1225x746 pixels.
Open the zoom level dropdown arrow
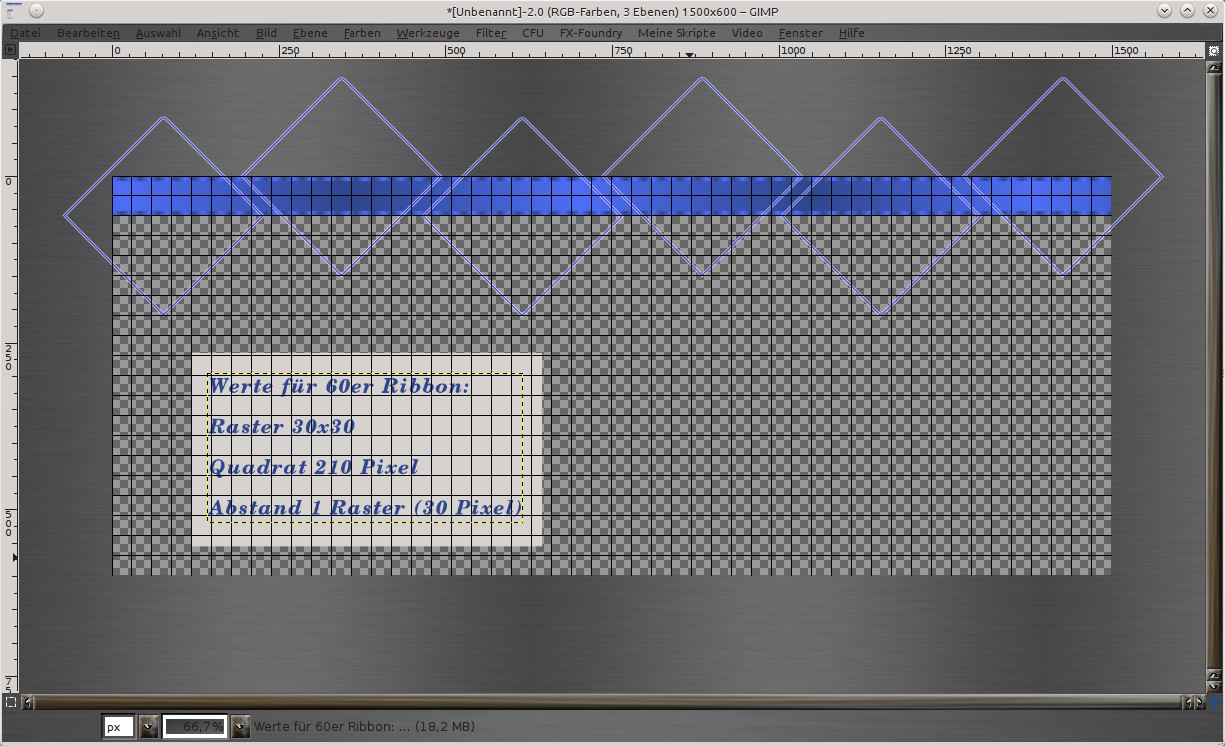pos(240,727)
